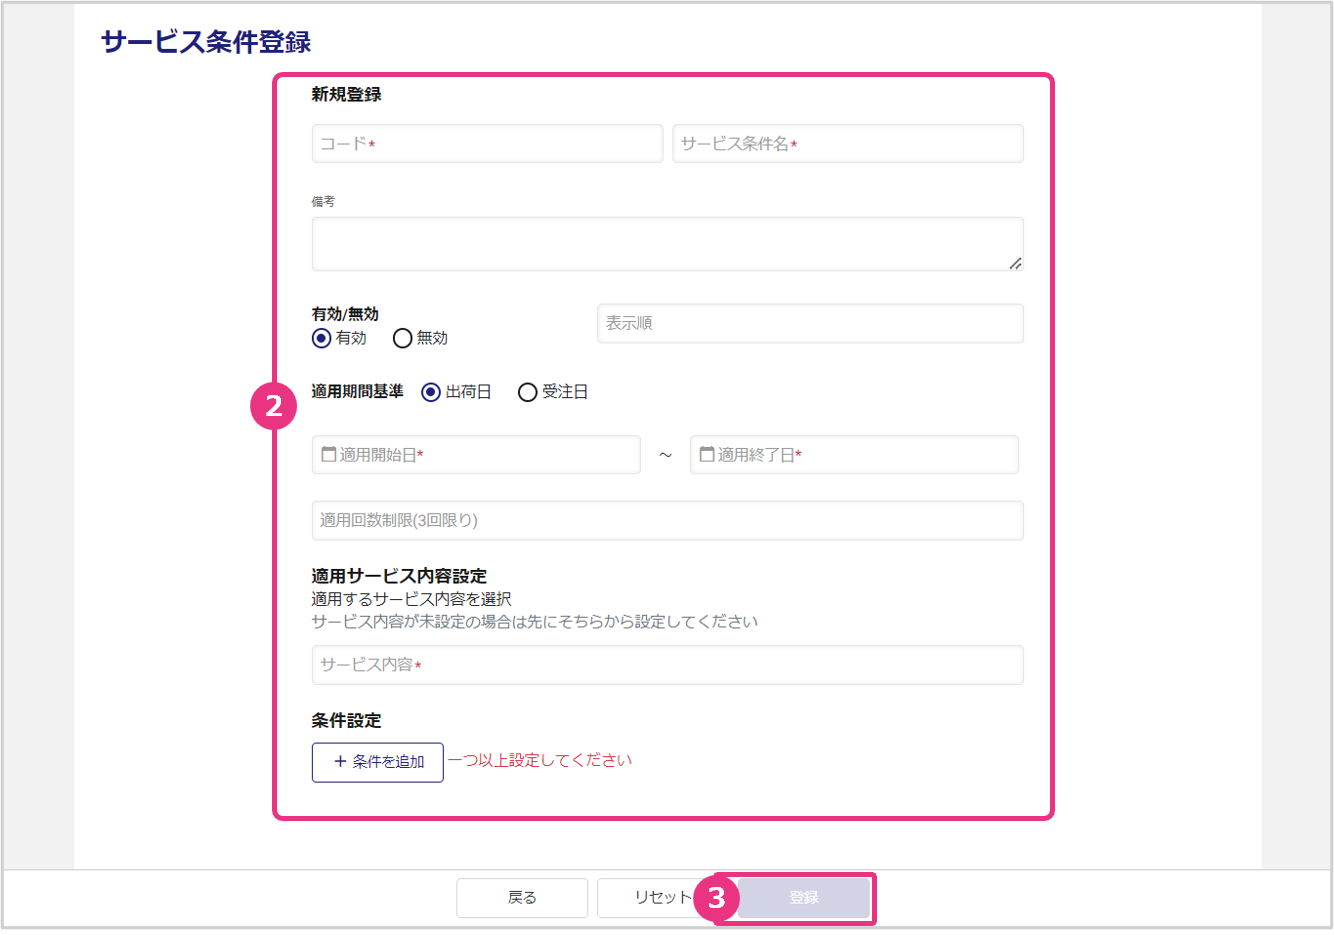Focus the コード input field

(487, 144)
